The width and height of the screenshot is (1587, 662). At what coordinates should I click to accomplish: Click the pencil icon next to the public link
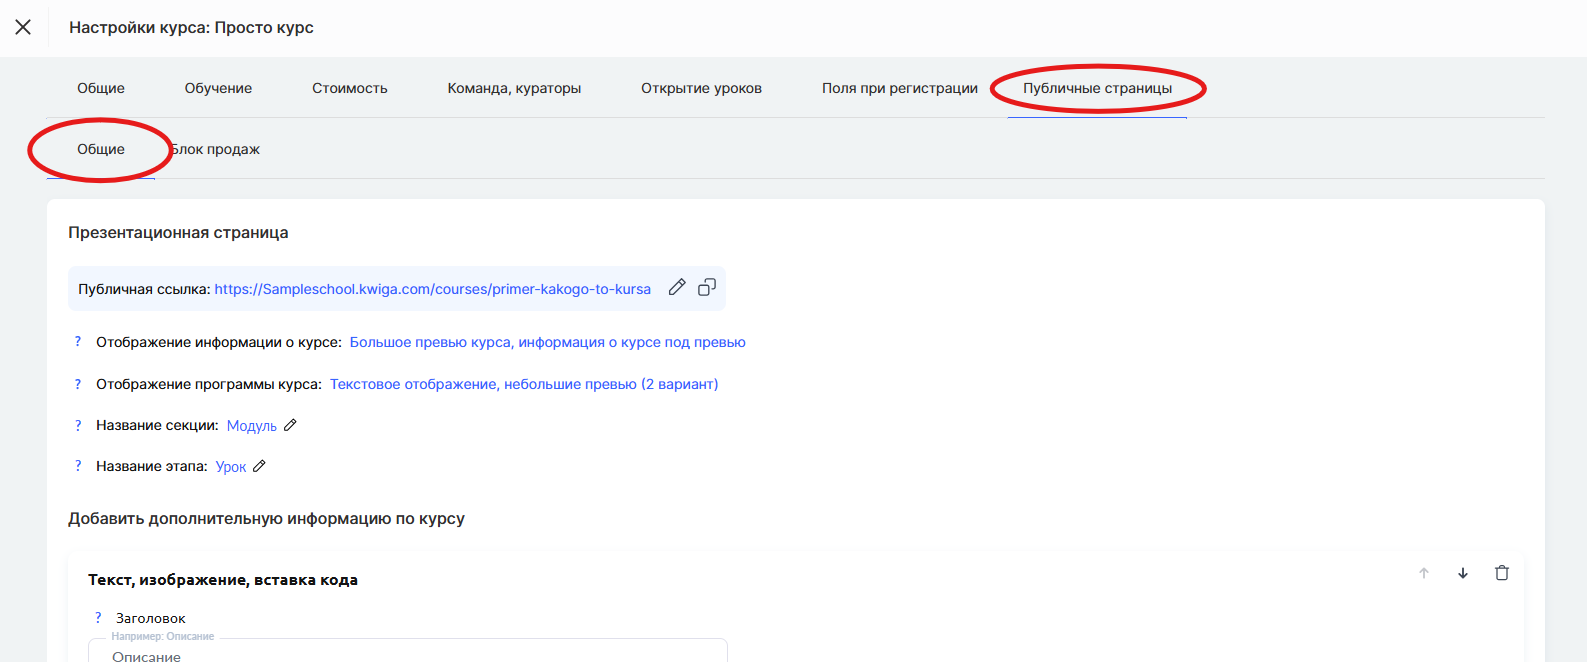tap(677, 288)
